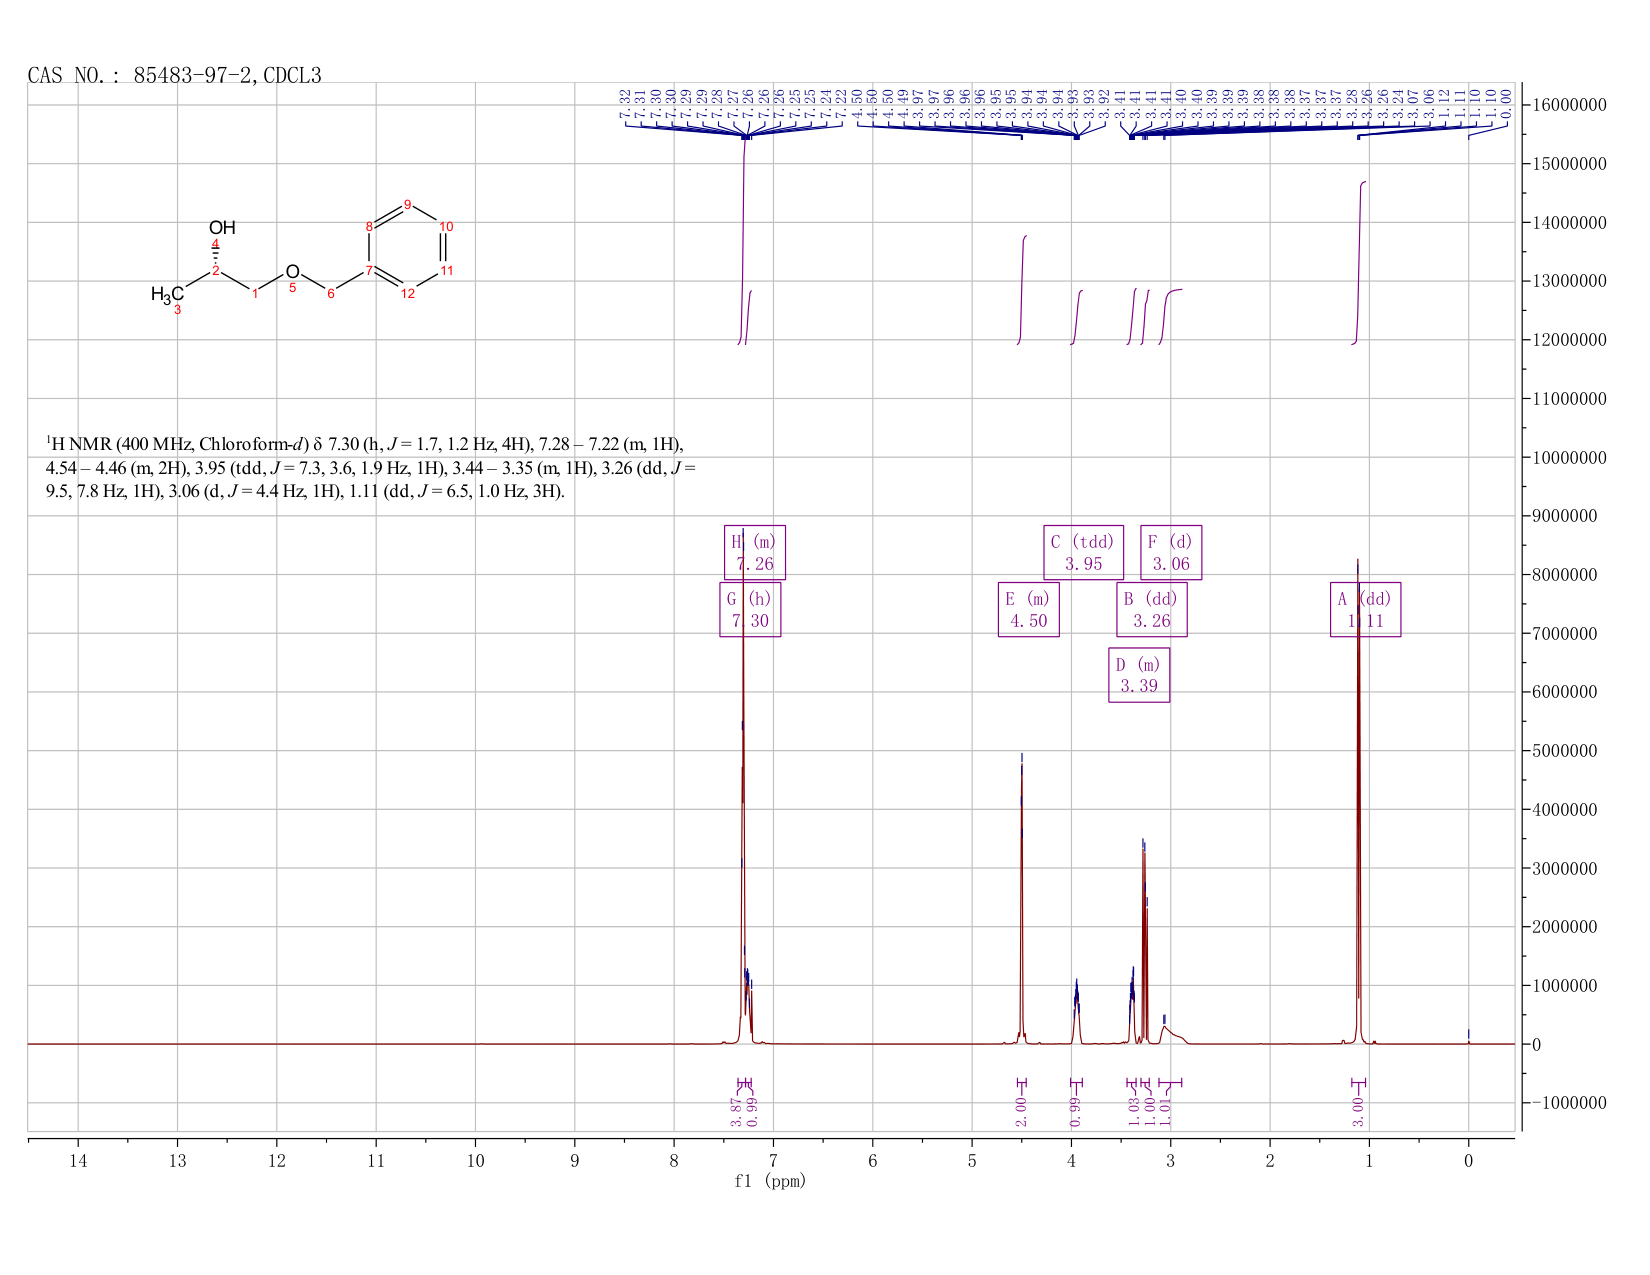
Task: Select the H3C methyl group in structure
Action: point(167,294)
